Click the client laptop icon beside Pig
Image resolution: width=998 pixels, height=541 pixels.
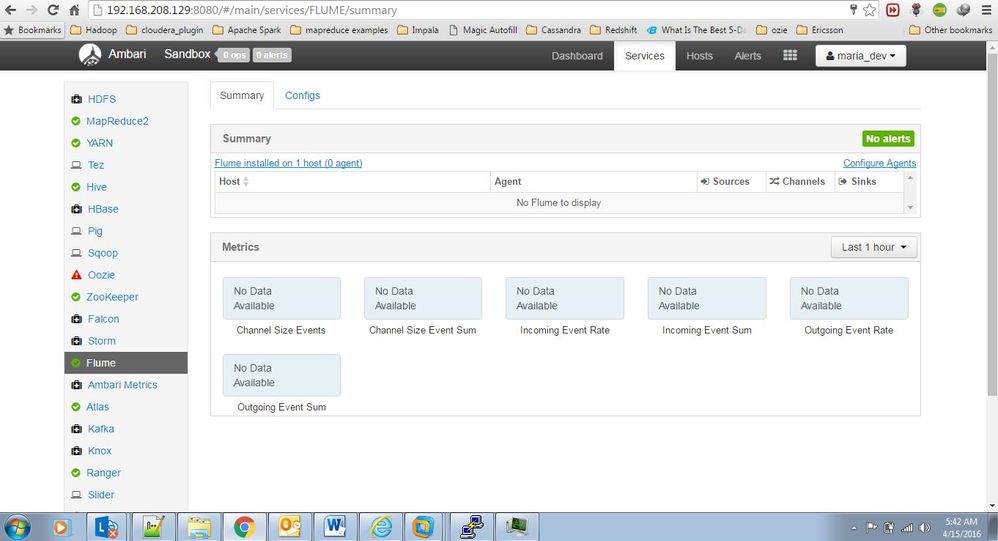[x=76, y=231]
